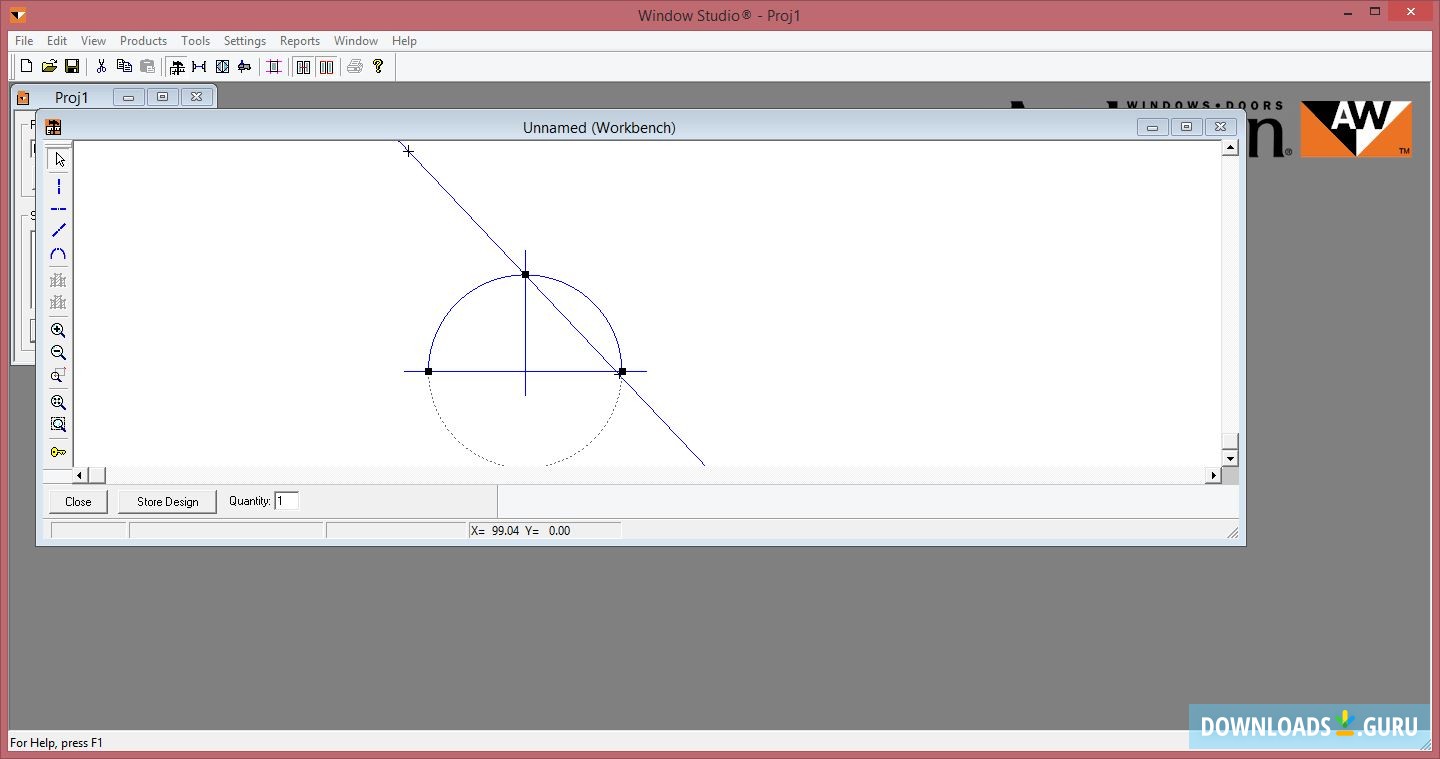
Task: Click the yellow key icon
Action: click(x=59, y=452)
